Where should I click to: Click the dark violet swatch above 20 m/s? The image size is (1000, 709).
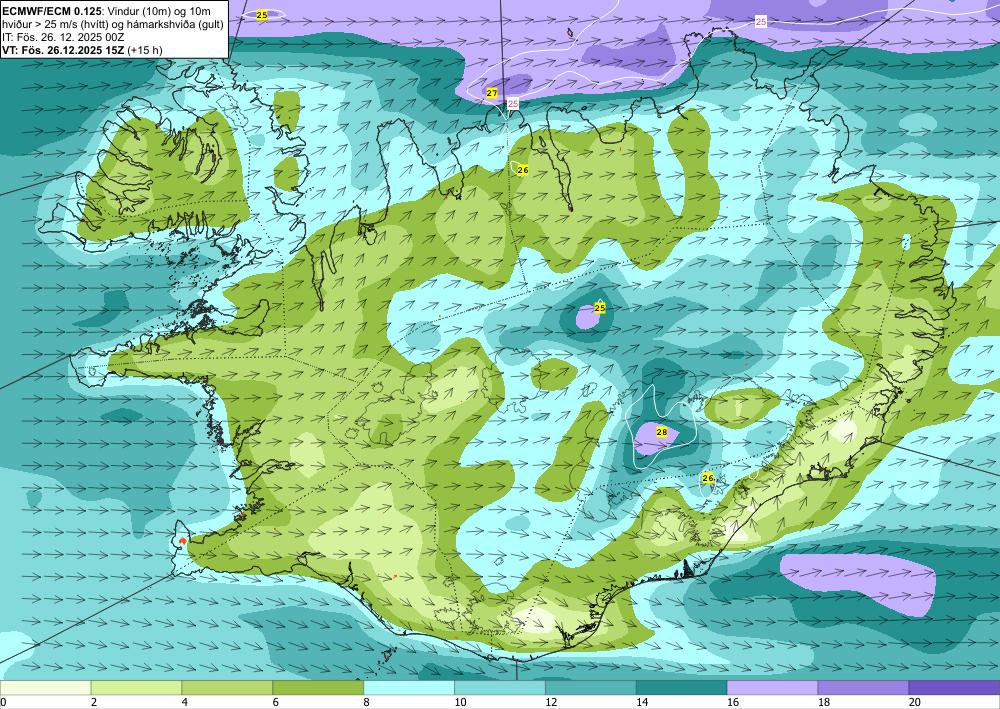tap(954, 688)
